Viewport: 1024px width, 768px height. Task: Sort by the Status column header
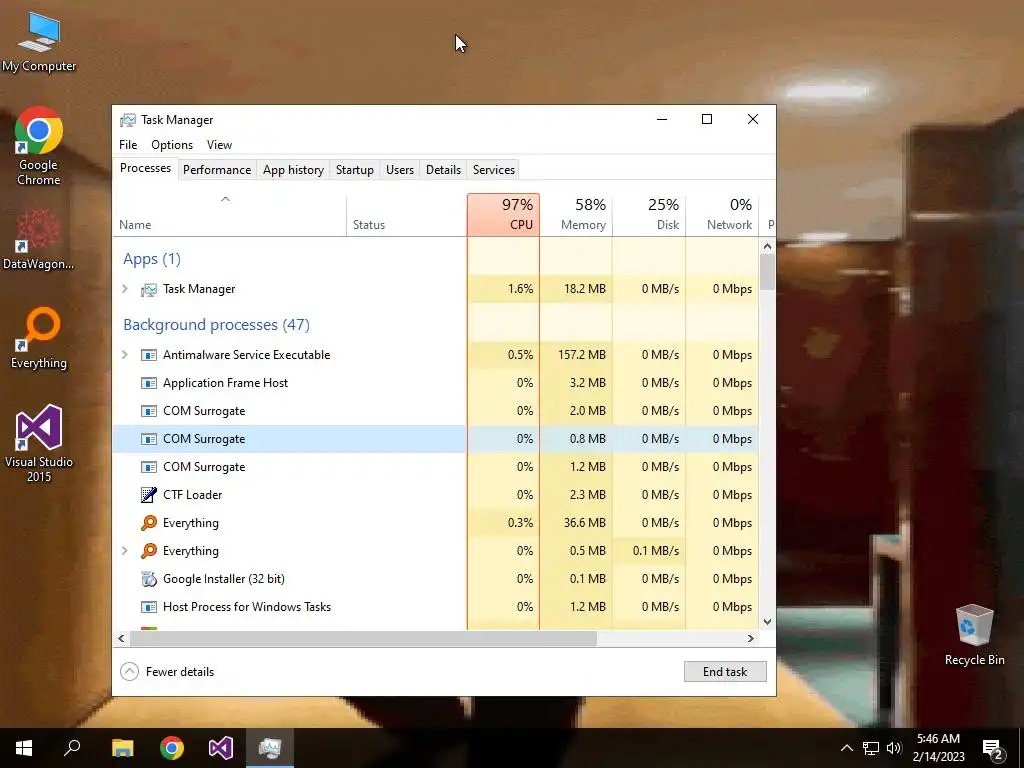click(x=407, y=216)
